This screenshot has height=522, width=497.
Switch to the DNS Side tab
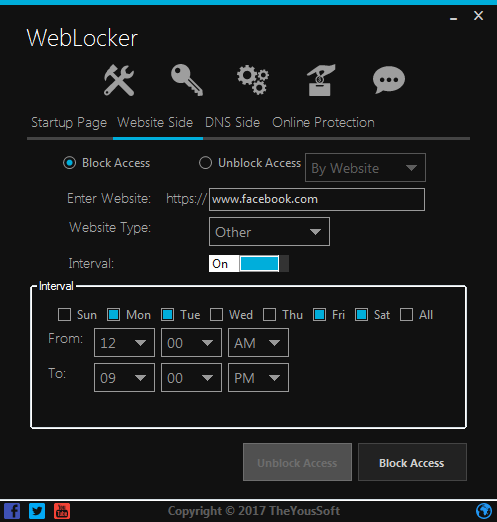232,123
